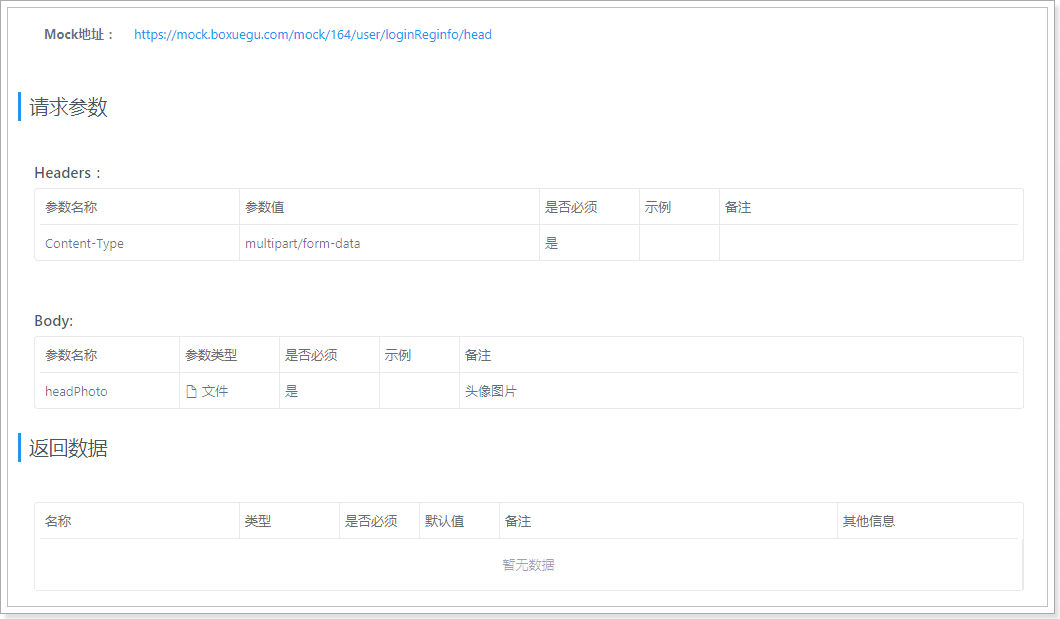Click the multipart/form-data value

[x=302, y=243]
